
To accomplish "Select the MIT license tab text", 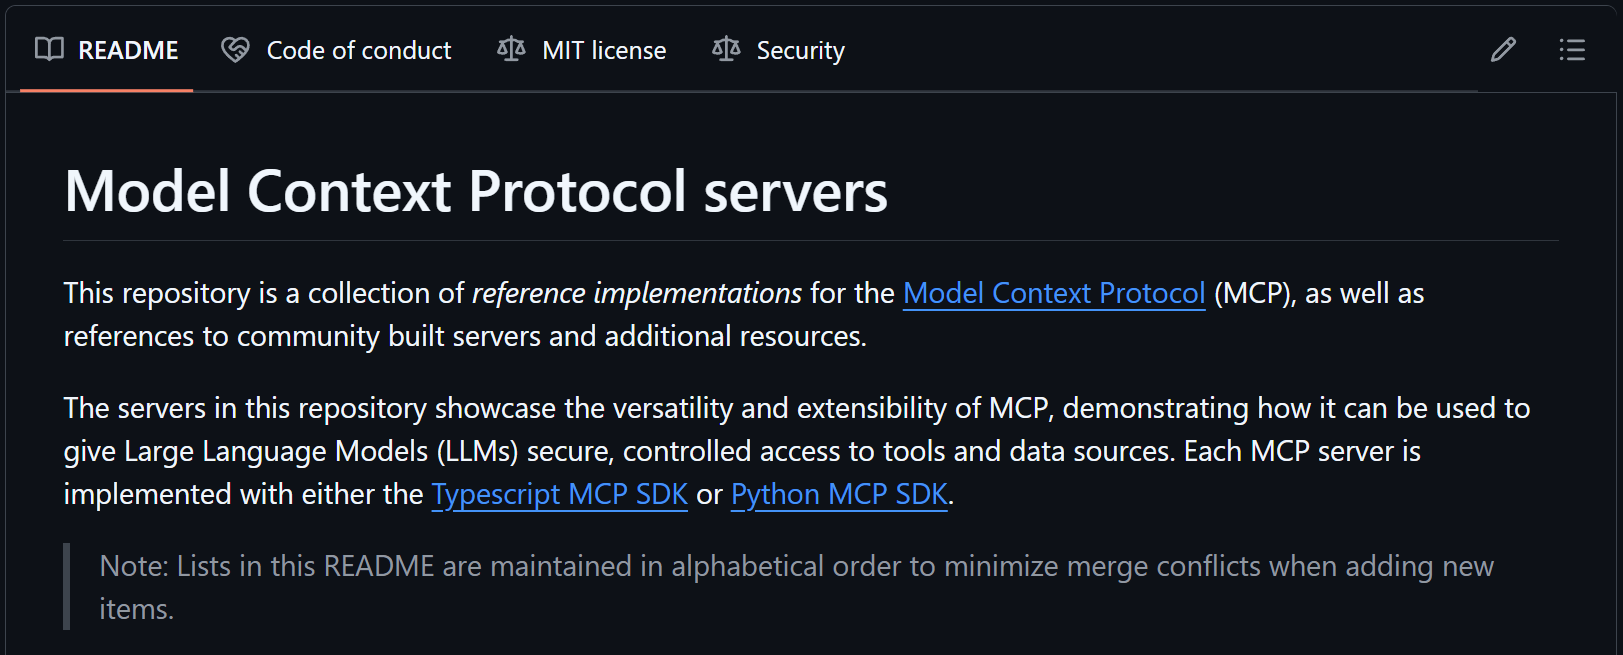I will [604, 50].
